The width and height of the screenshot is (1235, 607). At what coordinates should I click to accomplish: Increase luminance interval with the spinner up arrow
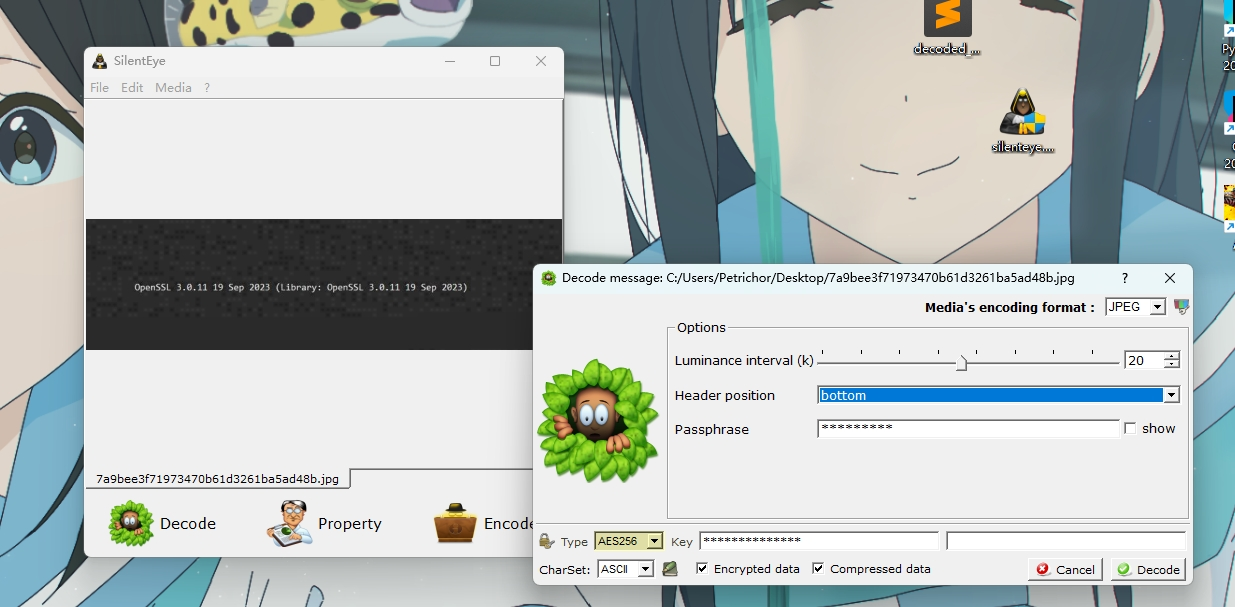pyautogui.click(x=1171, y=356)
